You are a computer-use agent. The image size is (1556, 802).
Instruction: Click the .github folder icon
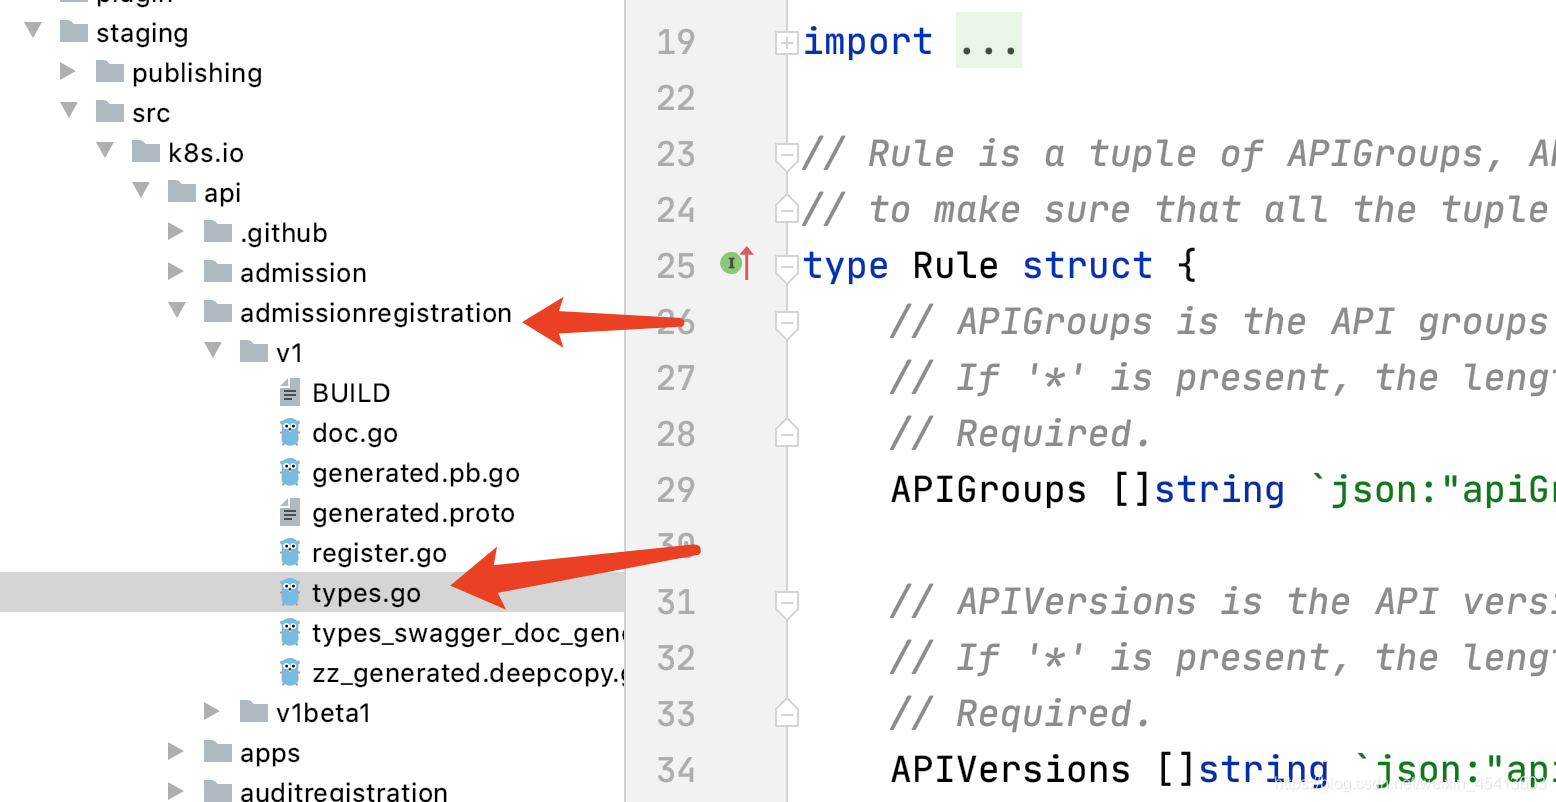coord(218,232)
